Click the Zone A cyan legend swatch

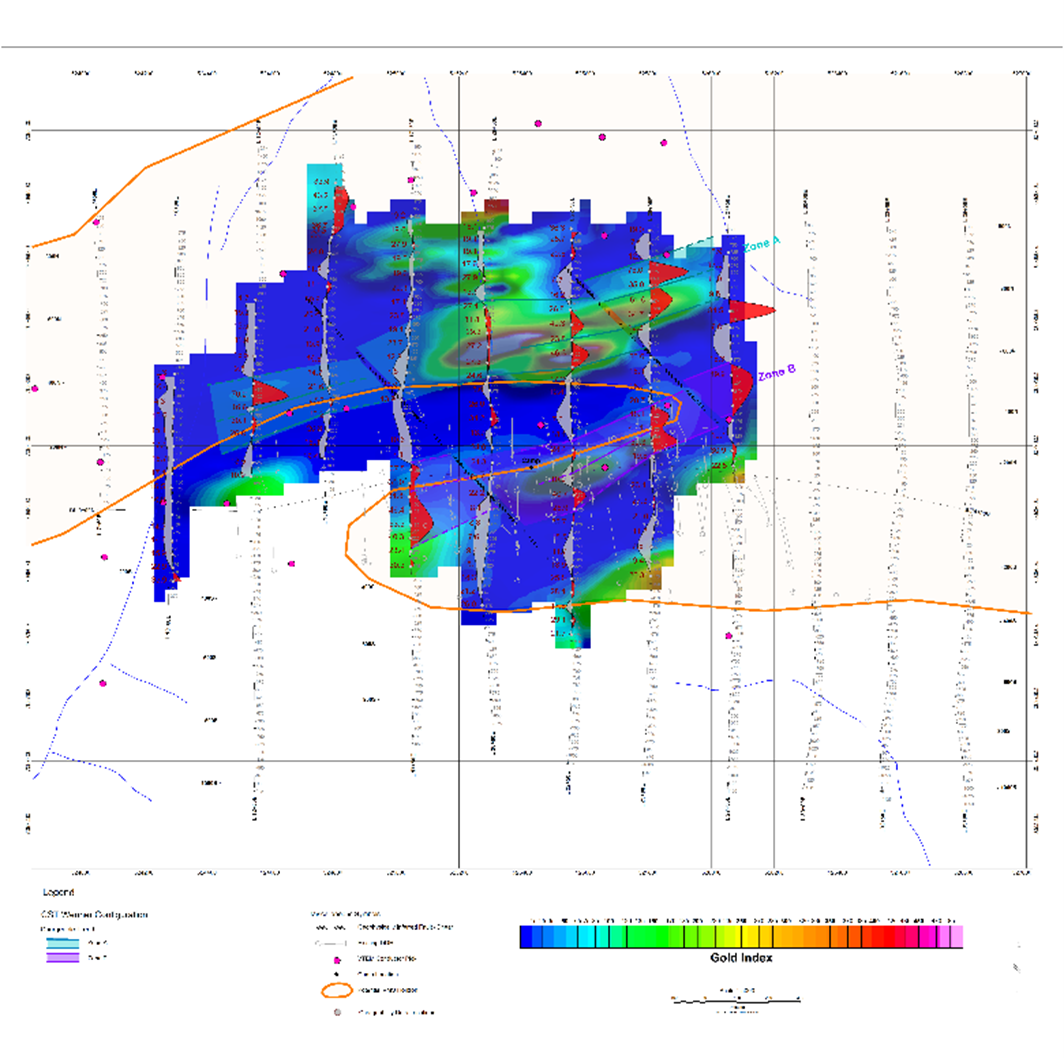(62, 942)
